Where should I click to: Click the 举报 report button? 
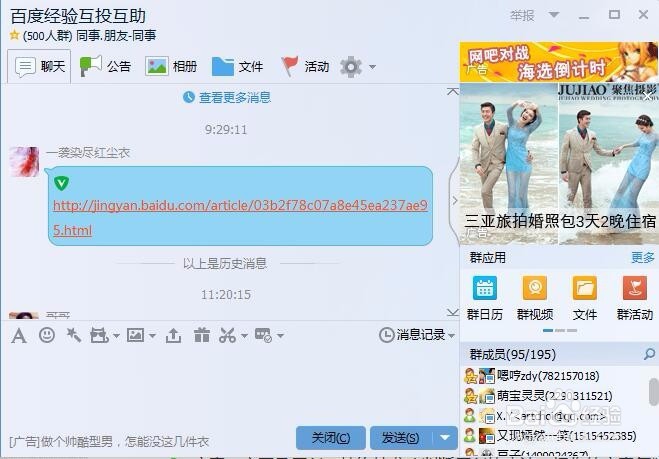(522, 16)
